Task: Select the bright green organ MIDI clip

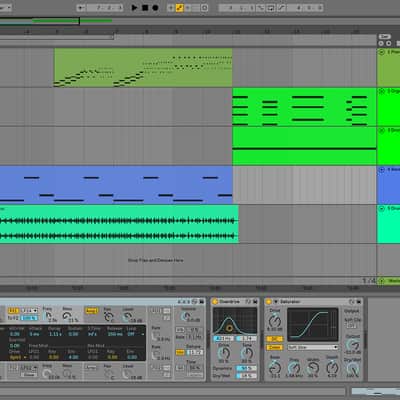Action: pyautogui.click(x=304, y=107)
